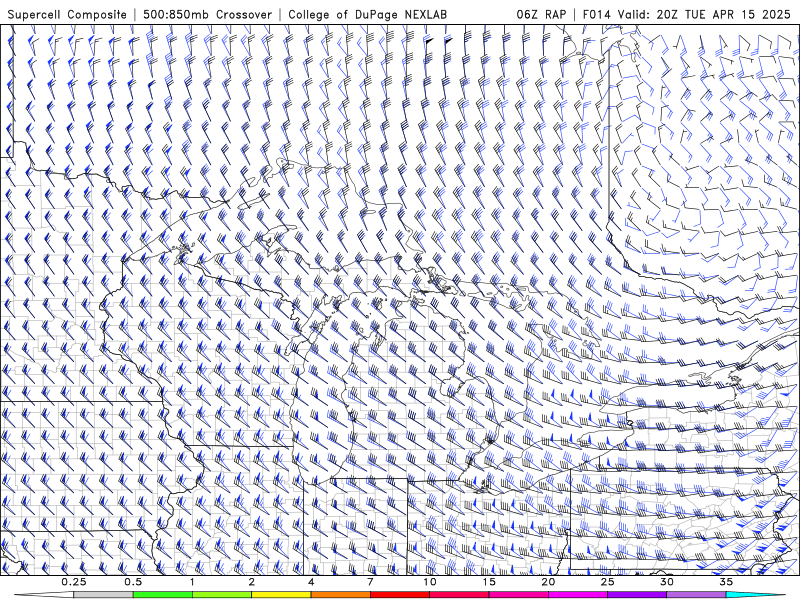Click the legend value label 30
800x600 pixels.
667,582
